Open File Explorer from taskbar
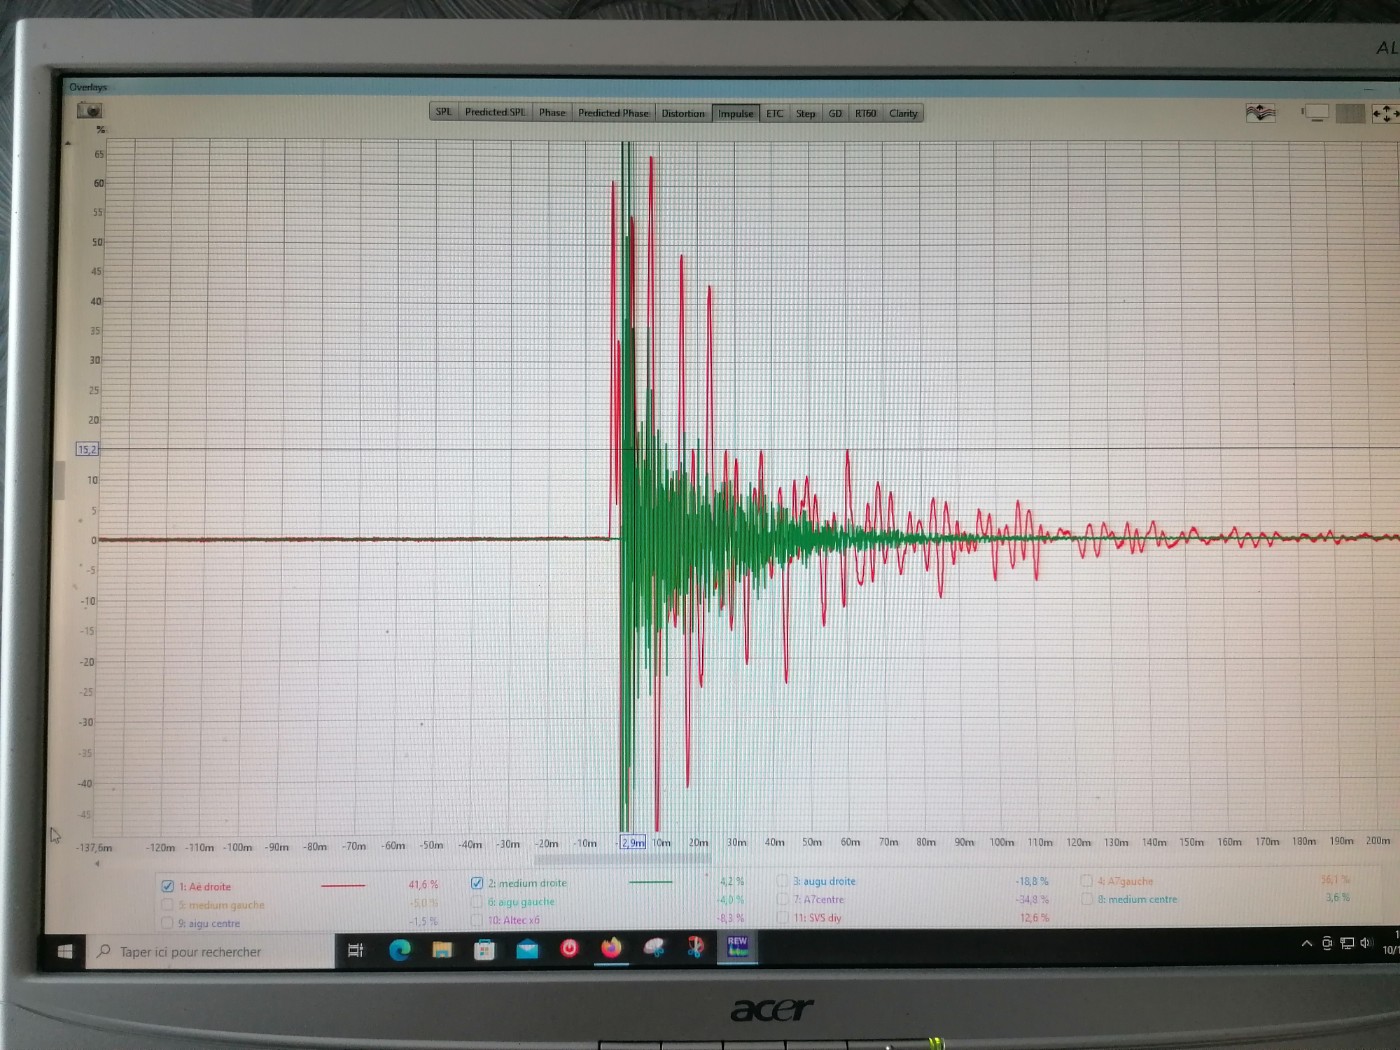 [442, 950]
